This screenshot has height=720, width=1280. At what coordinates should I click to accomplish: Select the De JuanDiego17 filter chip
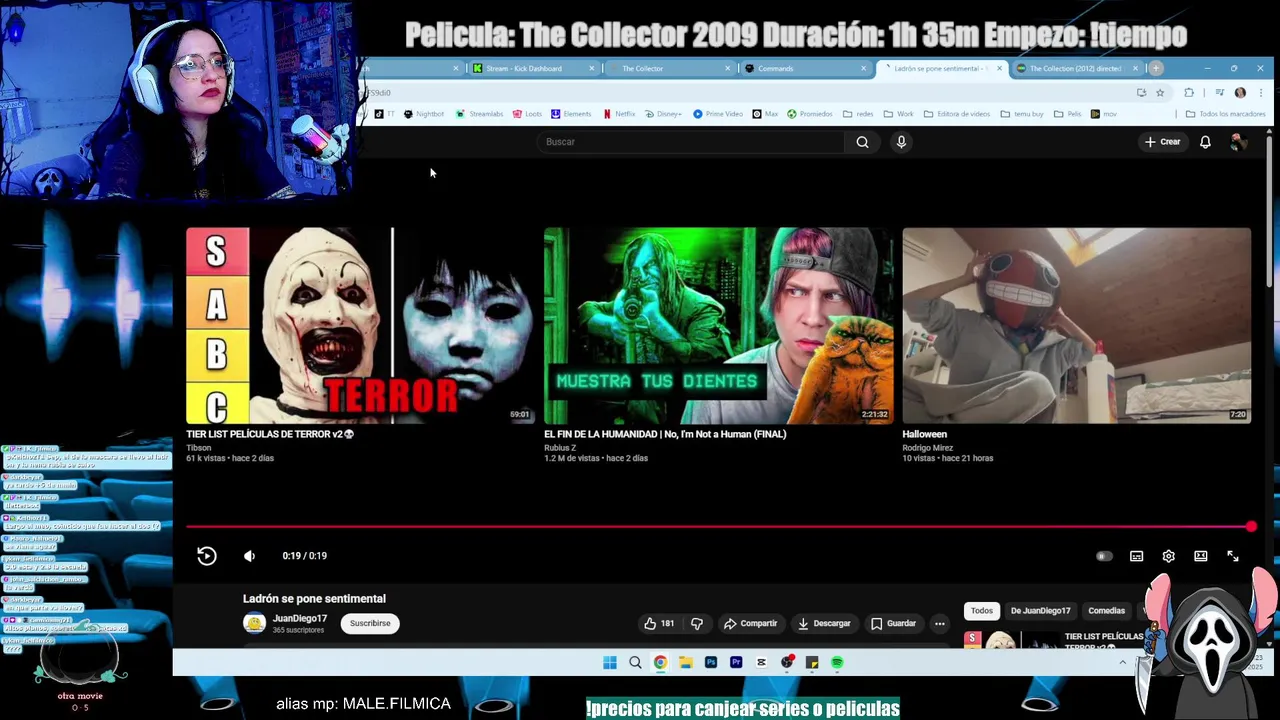[1040, 610]
